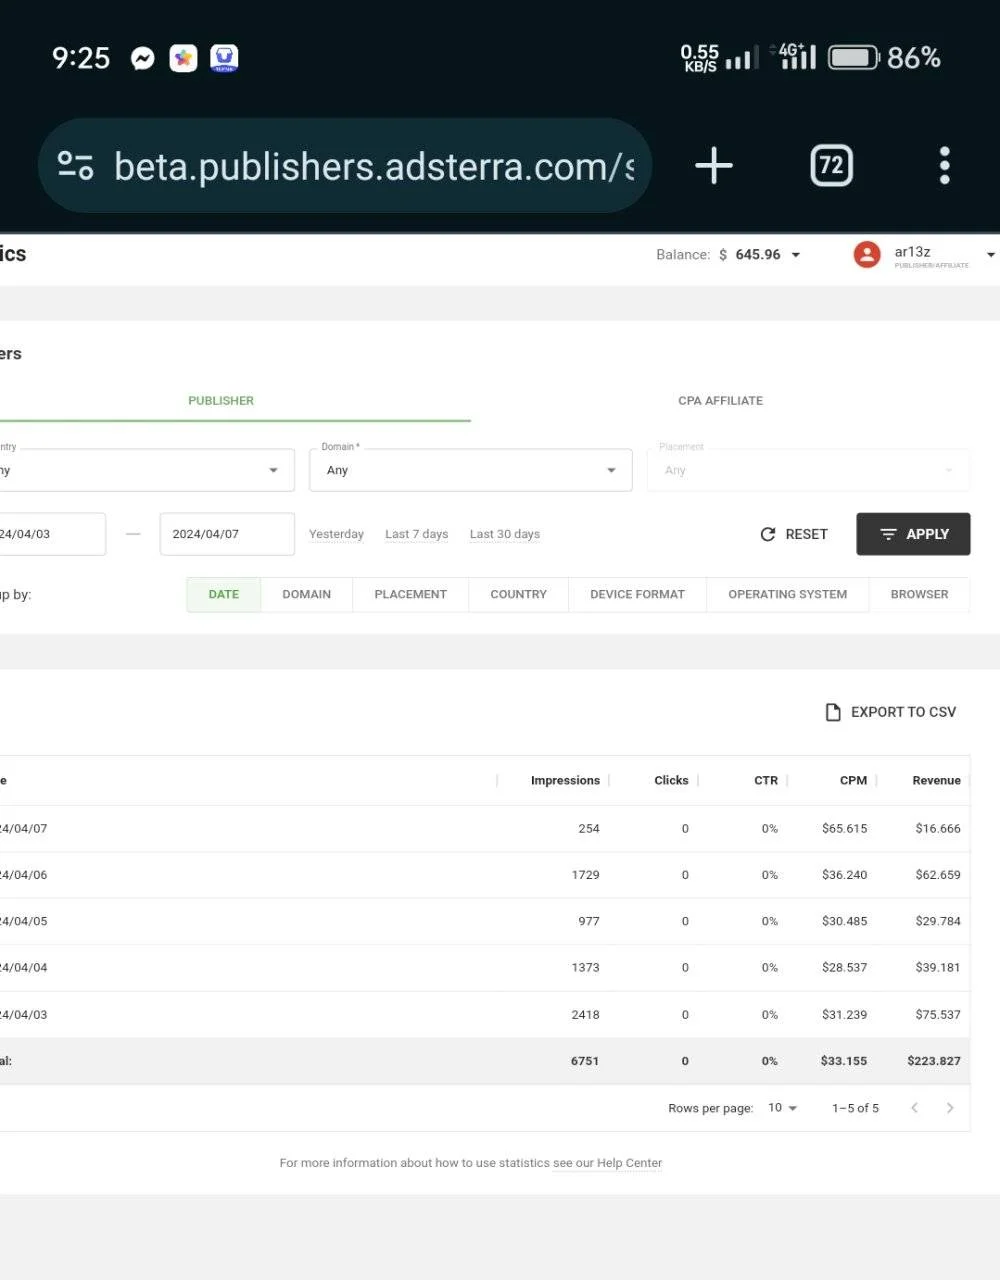Click CPM value $65.615

pos(844,829)
